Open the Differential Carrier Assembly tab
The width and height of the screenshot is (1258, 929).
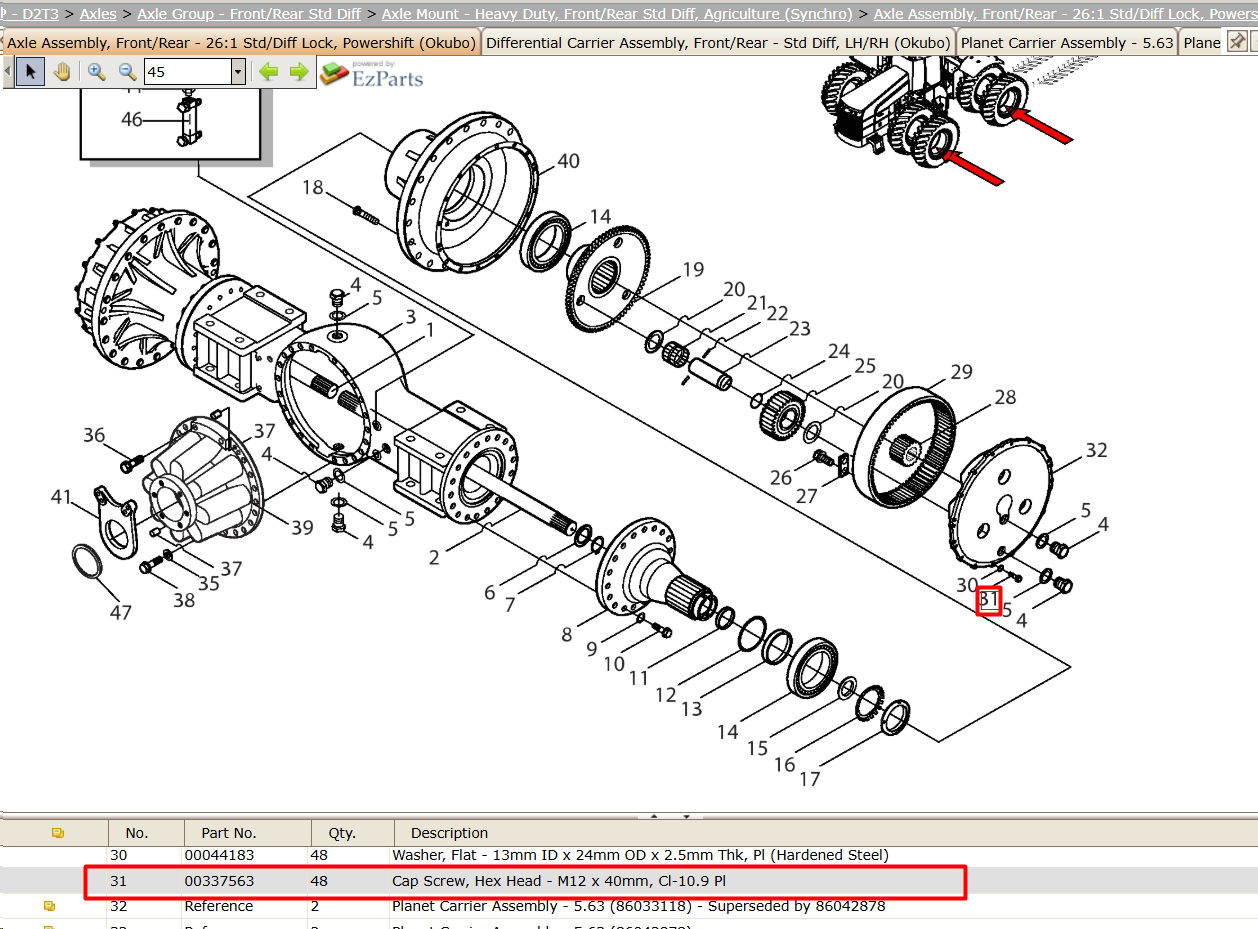(x=718, y=43)
